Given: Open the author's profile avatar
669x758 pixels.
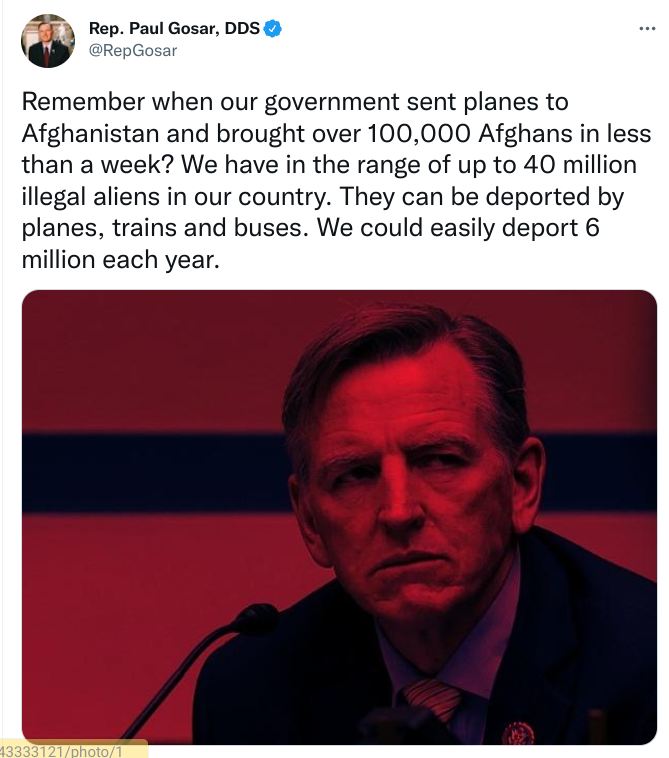Looking at the screenshot, I should point(48,40).
